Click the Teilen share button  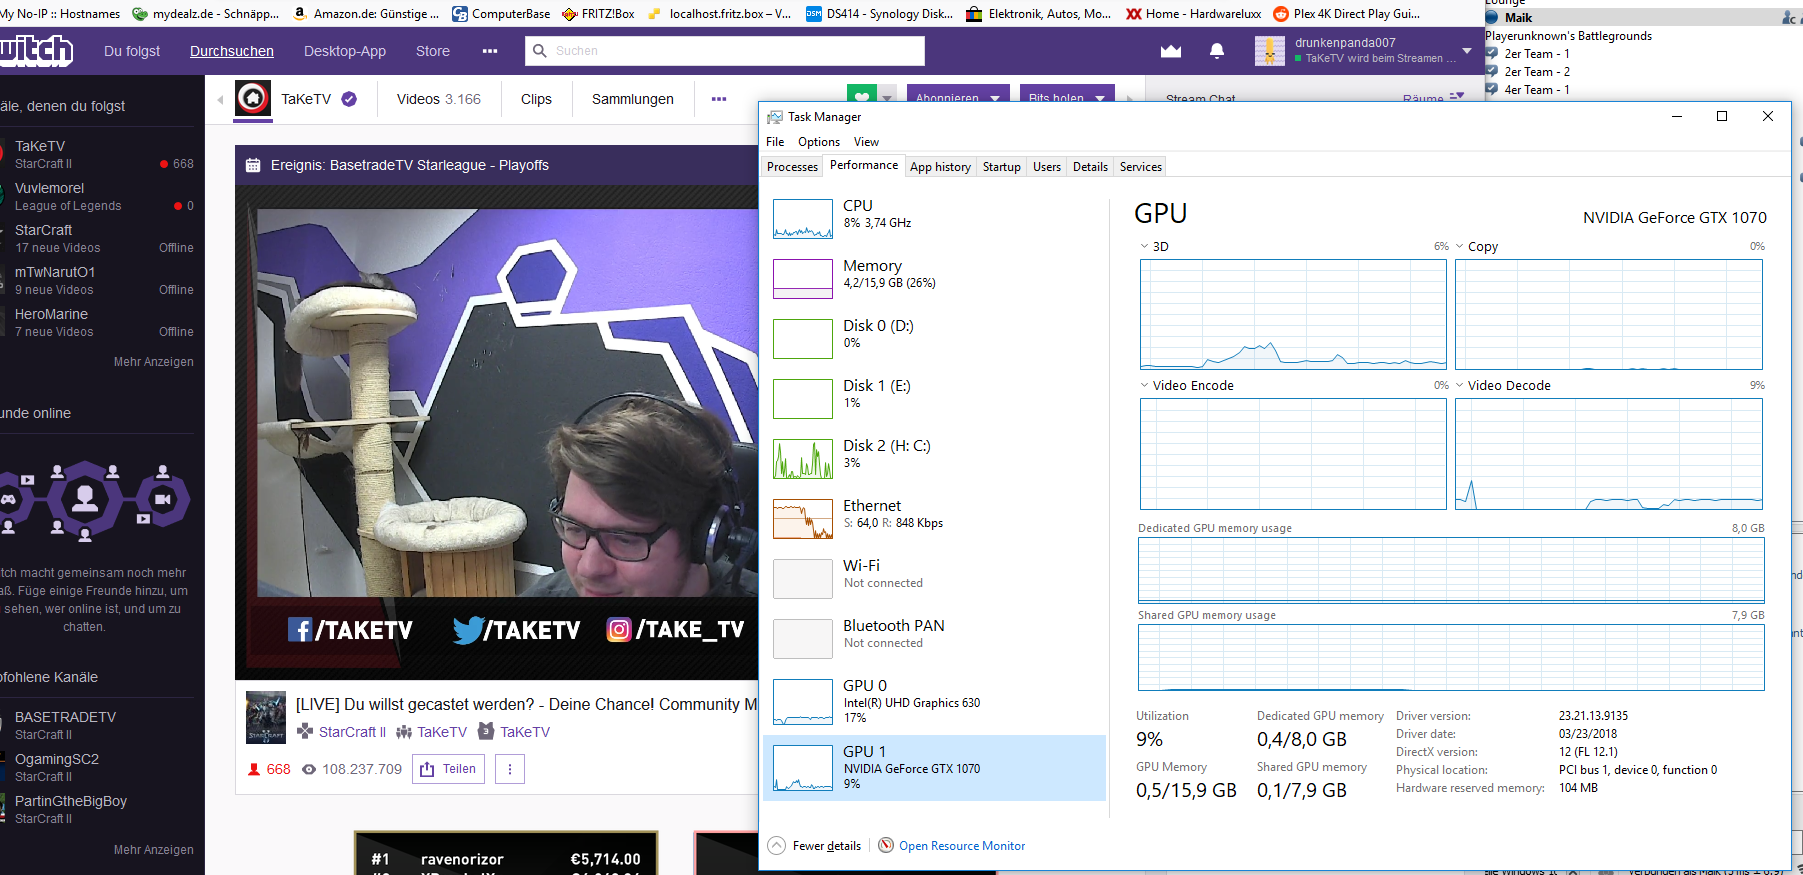click(x=448, y=769)
